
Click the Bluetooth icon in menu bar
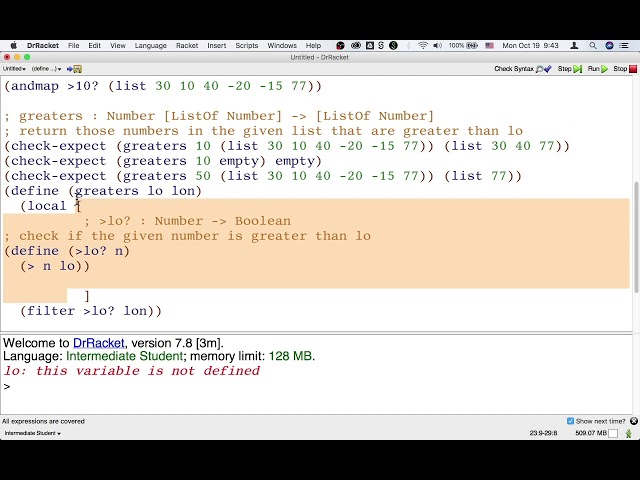point(408,45)
